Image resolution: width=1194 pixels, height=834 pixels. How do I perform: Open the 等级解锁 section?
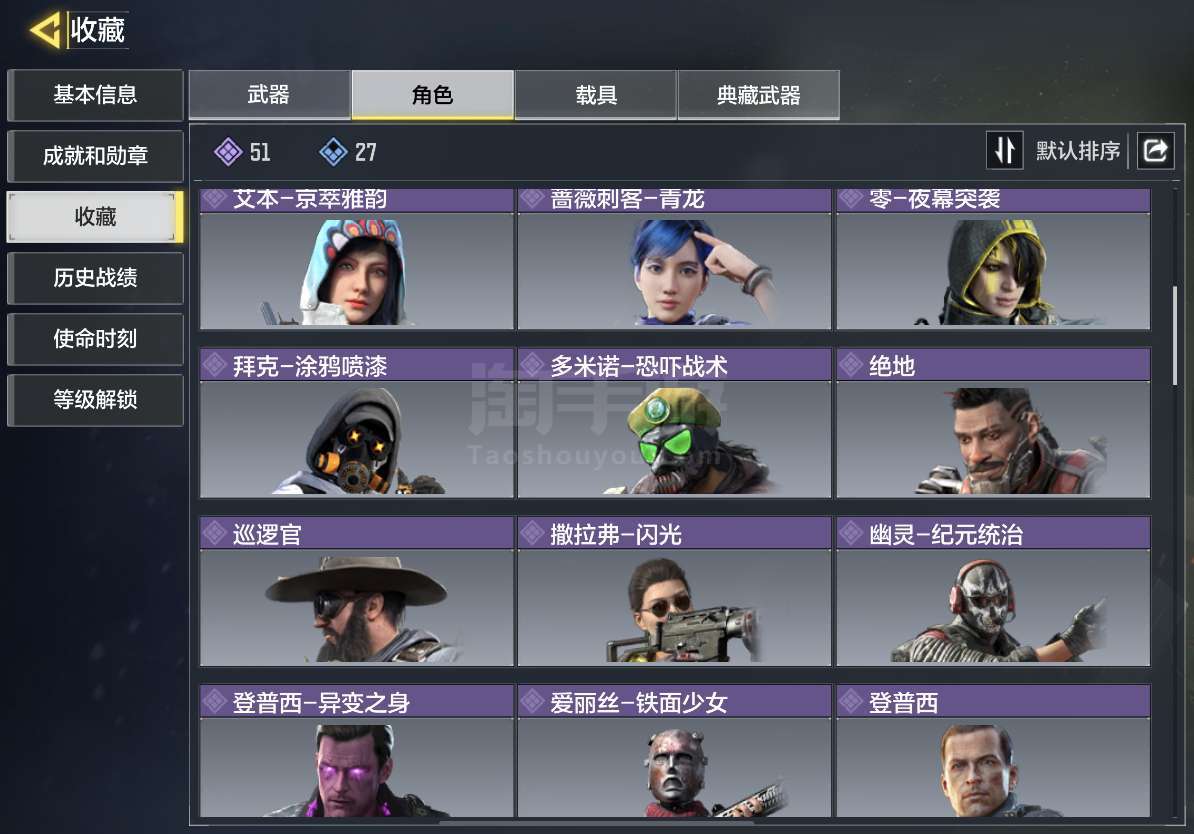95,400
